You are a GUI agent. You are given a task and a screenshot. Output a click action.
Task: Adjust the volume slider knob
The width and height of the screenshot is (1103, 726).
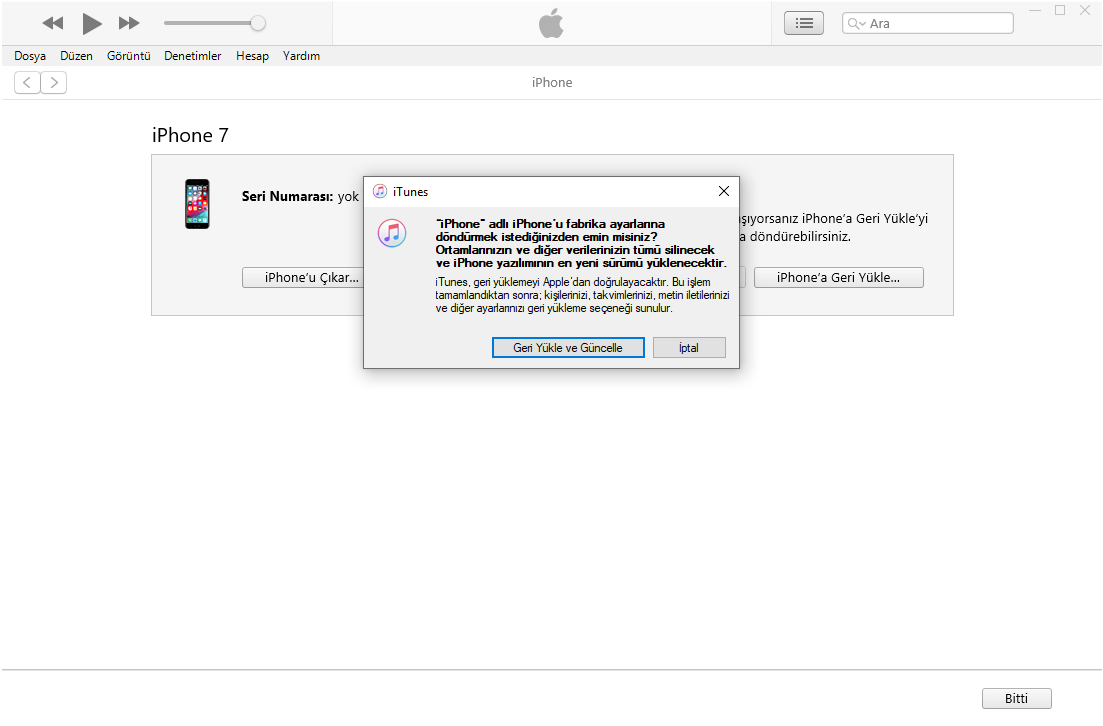[x=258, y=23]
